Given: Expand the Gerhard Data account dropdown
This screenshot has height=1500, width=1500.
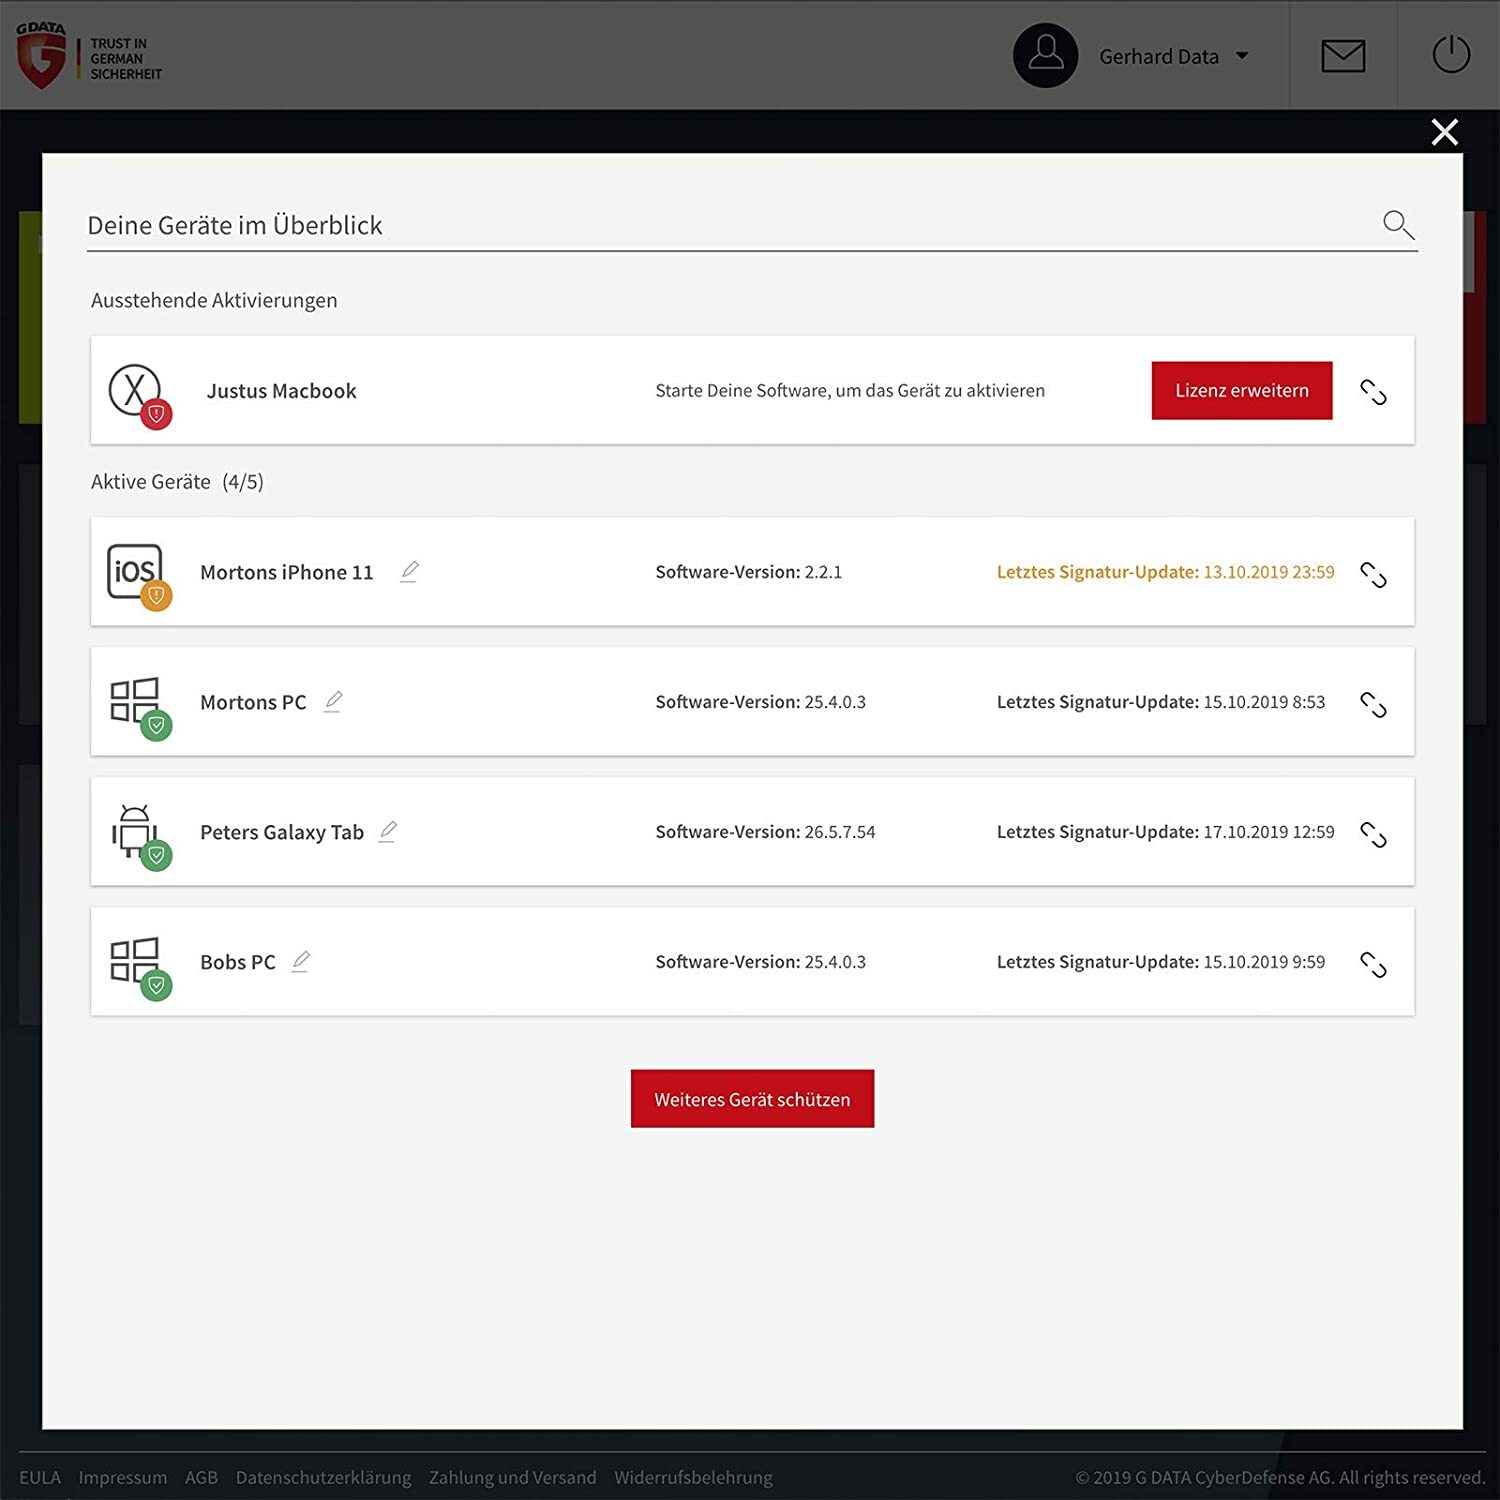Looking at the screenshot, I should (1242, 56).
